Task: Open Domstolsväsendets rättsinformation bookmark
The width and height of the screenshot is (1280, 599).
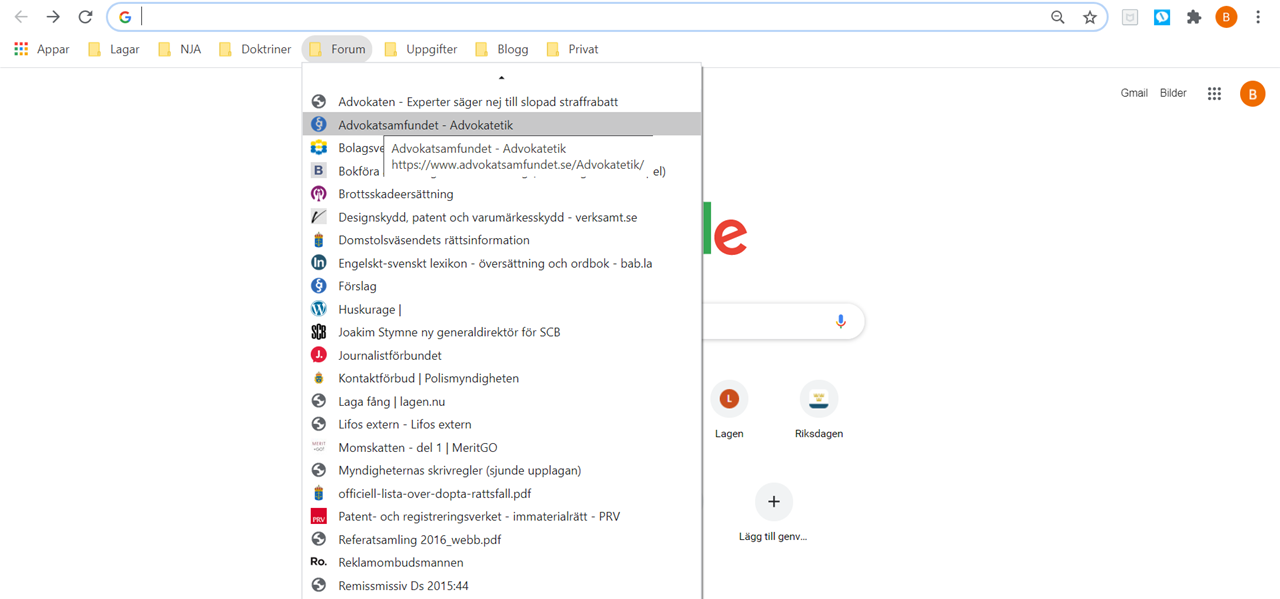Action: [501, 240]
